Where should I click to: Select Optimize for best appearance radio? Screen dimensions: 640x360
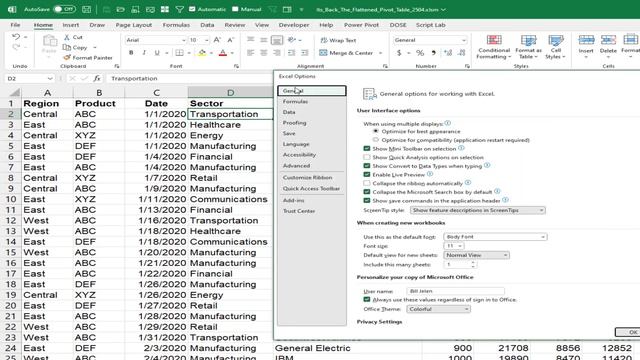click(376, 131)
